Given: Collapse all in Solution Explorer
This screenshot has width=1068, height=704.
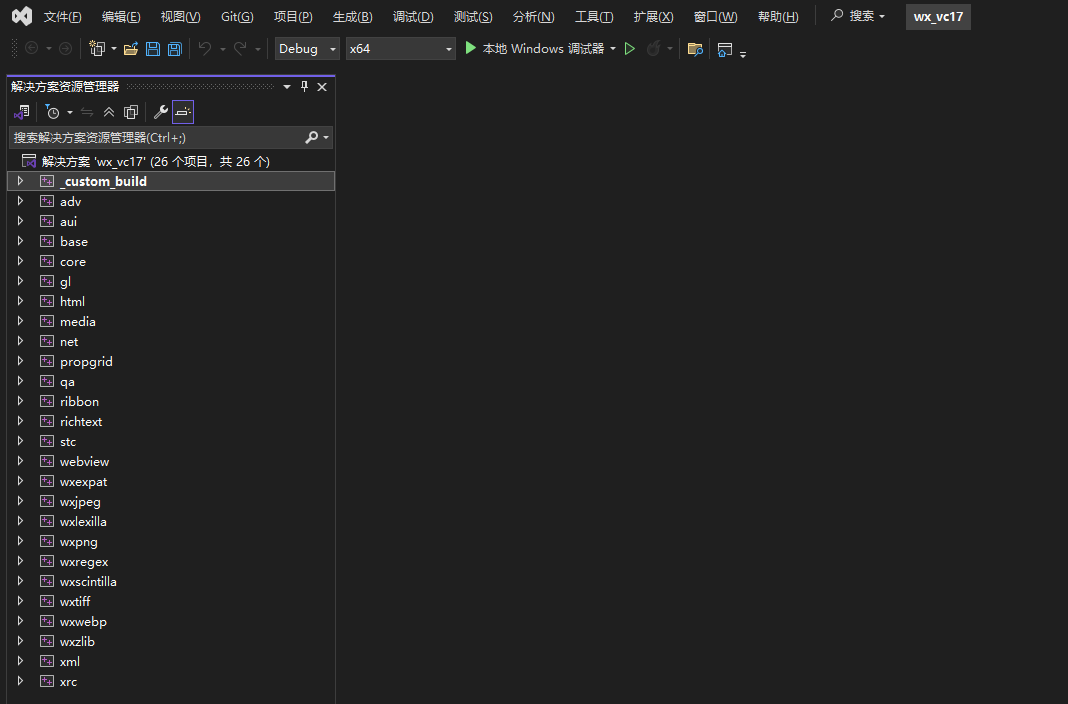Looking at the screenshot, I should [109, 112].
